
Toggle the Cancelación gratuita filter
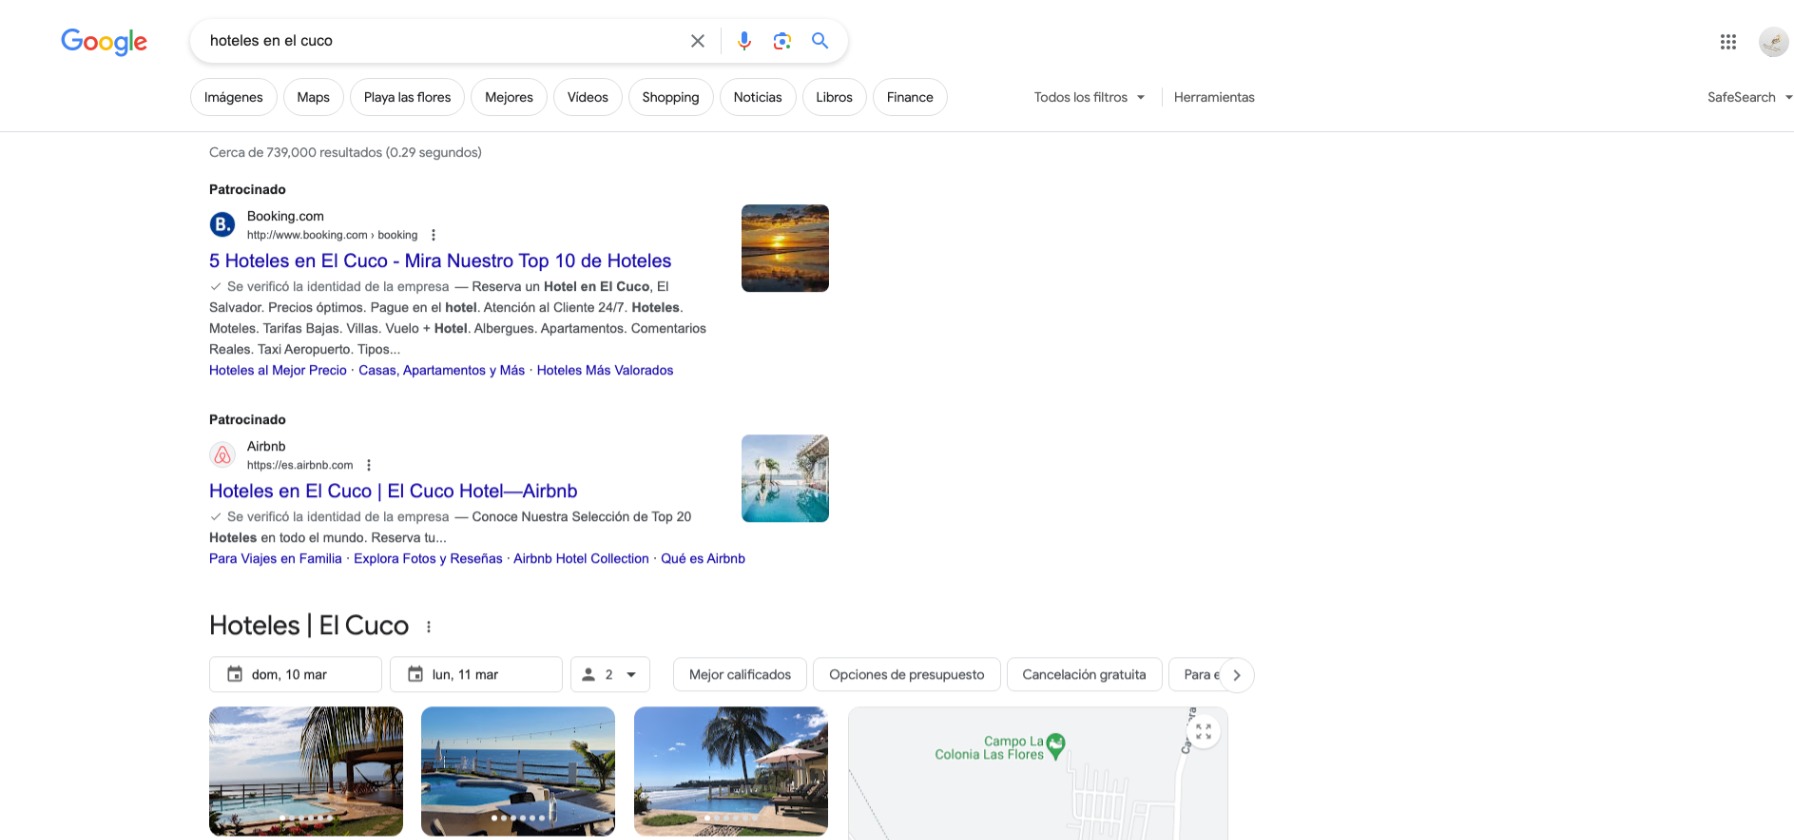1084,675
